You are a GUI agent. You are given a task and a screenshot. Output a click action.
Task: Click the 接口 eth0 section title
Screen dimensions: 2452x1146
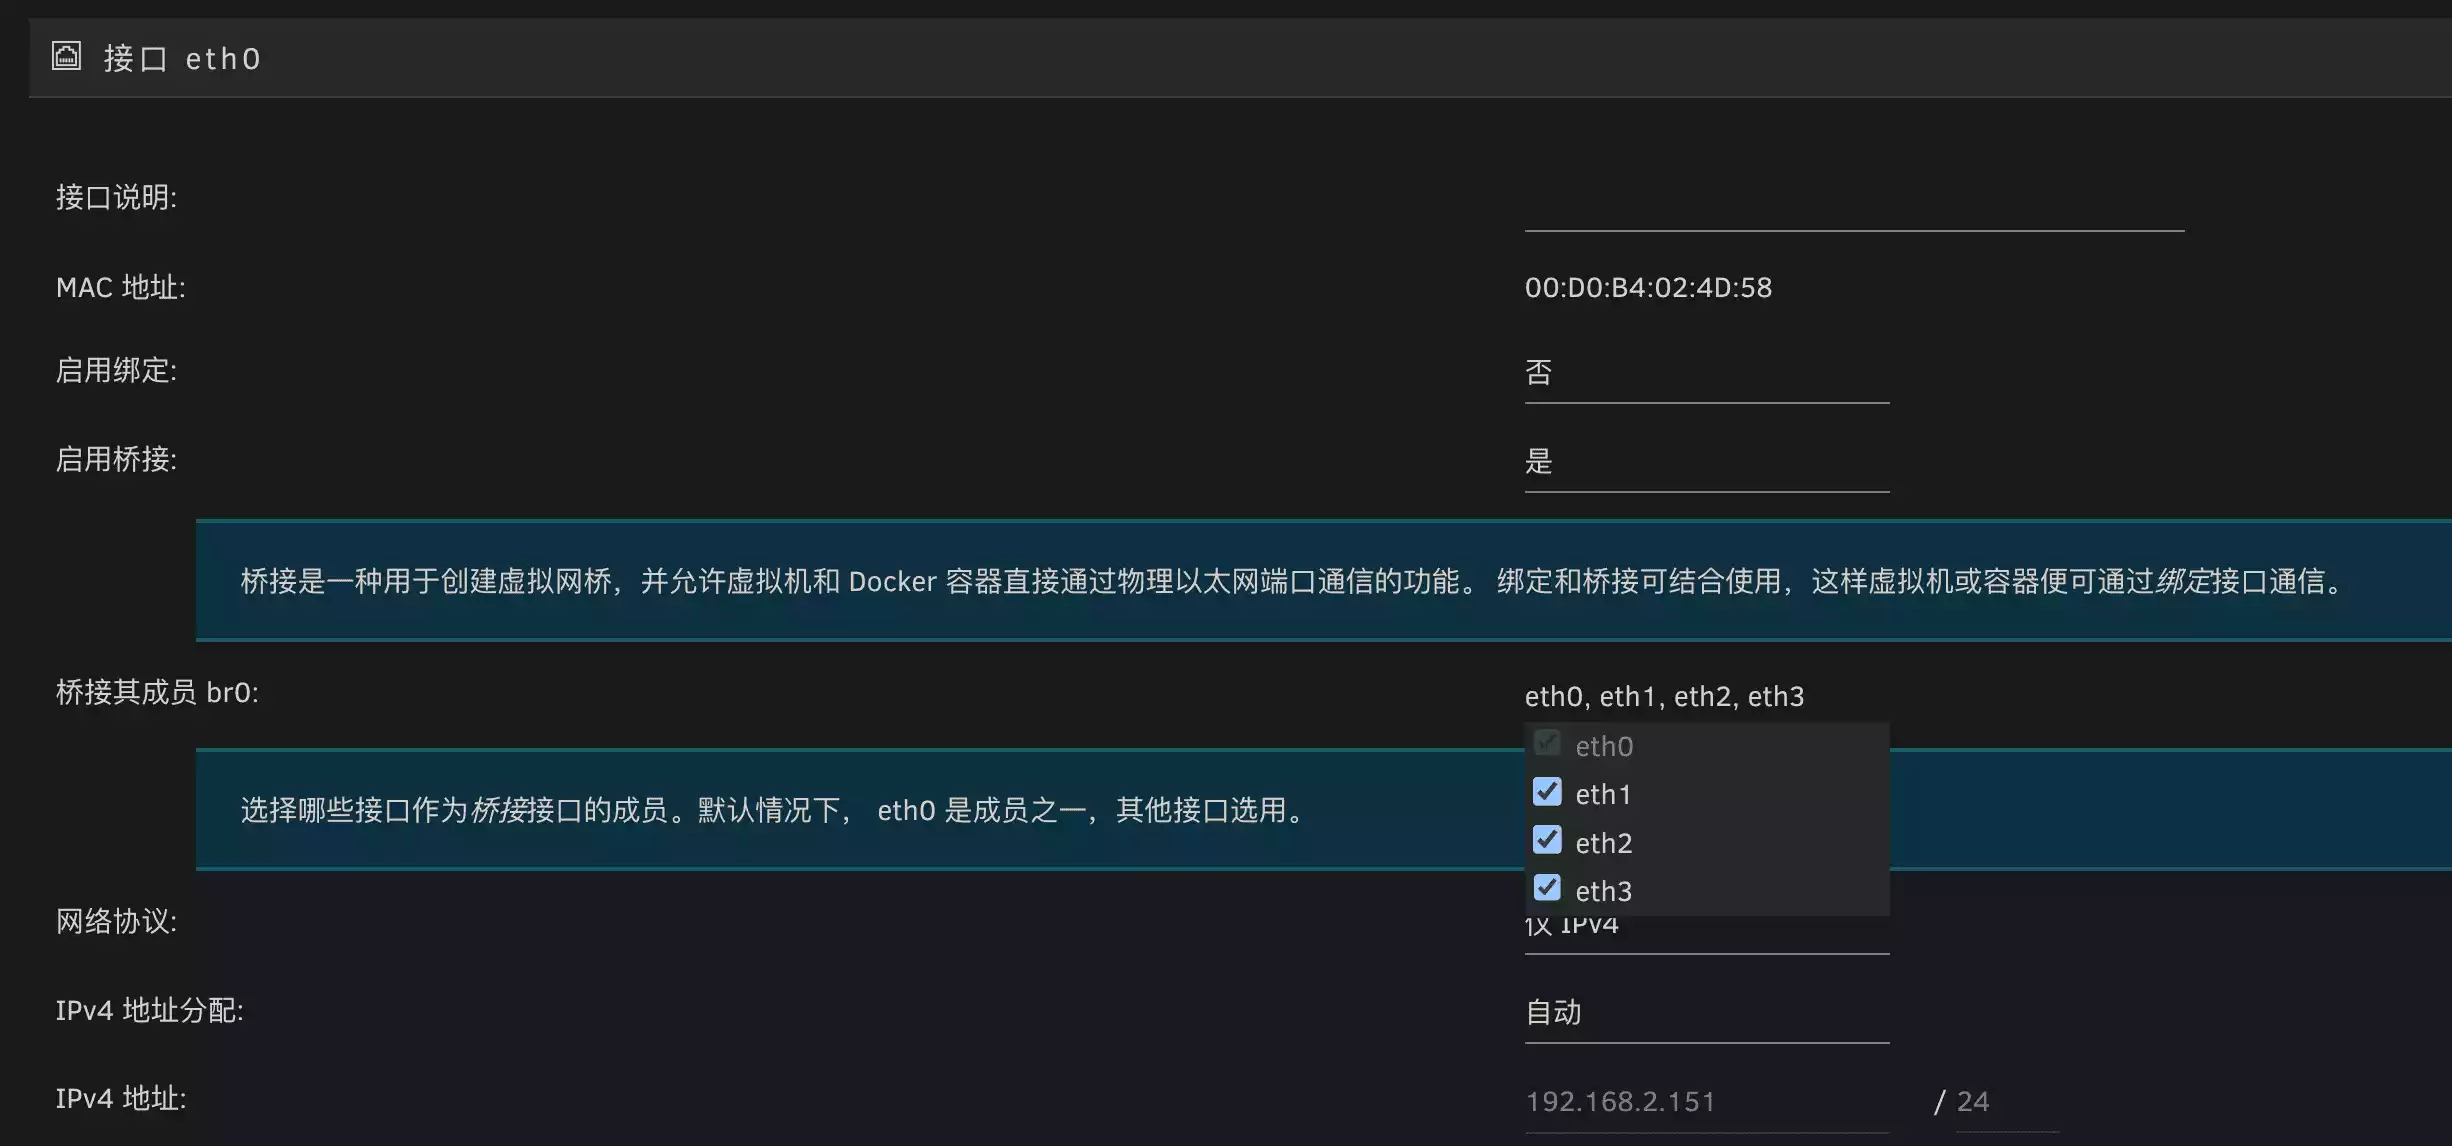tap(182, 59)
